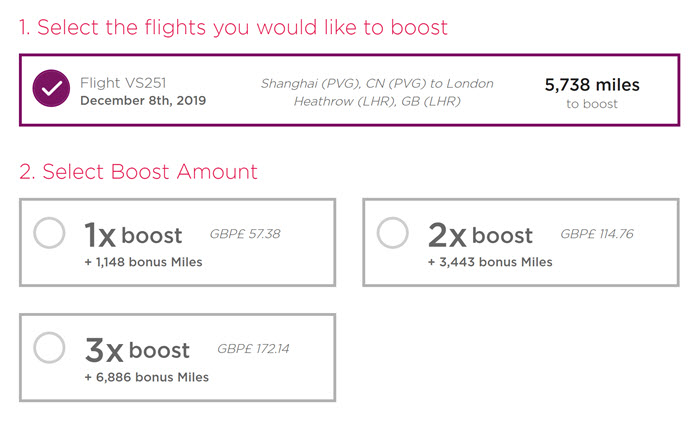Choose the 2x boost radio button
700x425 pixels.
coord(392,233)
